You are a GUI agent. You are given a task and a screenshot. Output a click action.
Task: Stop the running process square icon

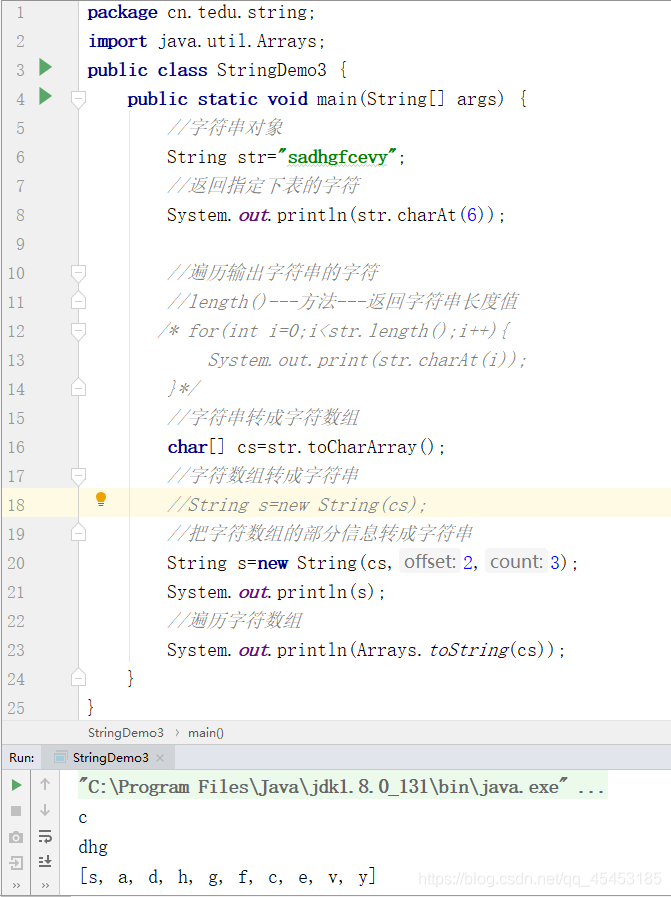[16, 811]
